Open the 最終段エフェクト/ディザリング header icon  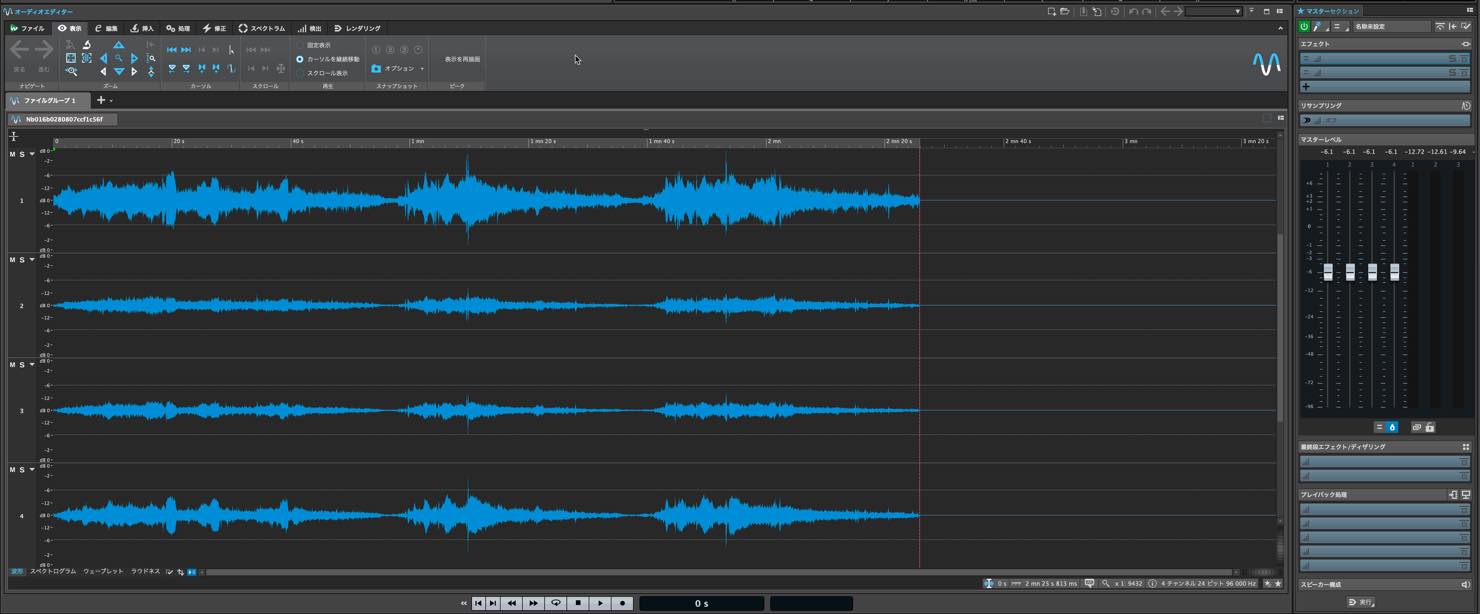point(1466,447)
